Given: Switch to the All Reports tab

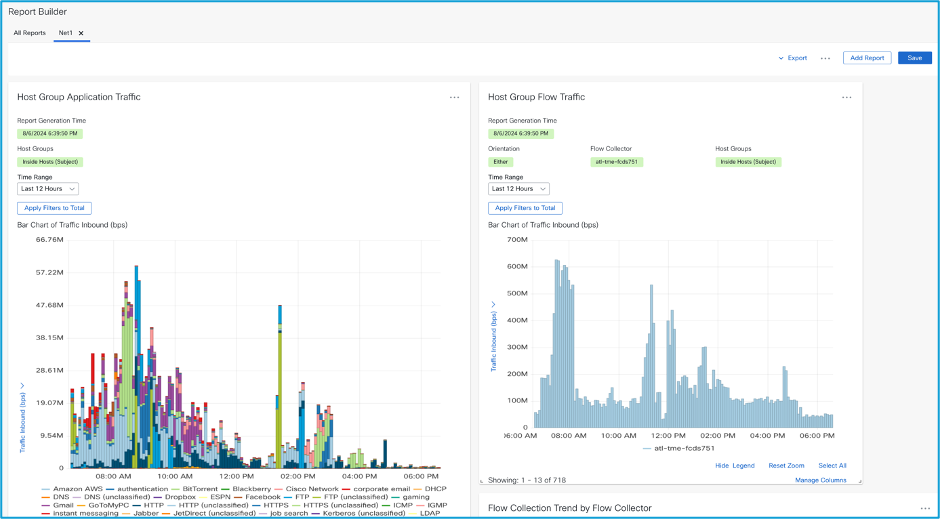Looking at the screenshot, I should click(x=29, y=33).
